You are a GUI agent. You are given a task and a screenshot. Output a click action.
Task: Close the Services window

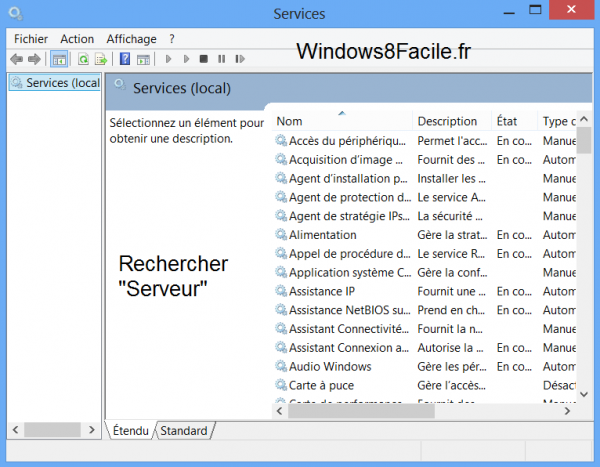point(571,10)
